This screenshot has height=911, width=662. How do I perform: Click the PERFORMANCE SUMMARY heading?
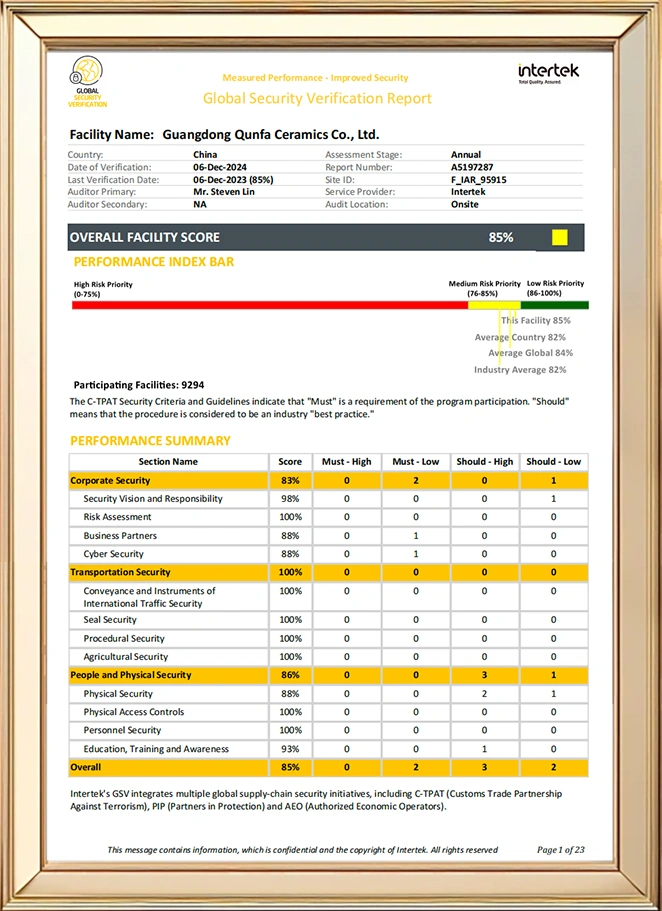tap(150, 440)
